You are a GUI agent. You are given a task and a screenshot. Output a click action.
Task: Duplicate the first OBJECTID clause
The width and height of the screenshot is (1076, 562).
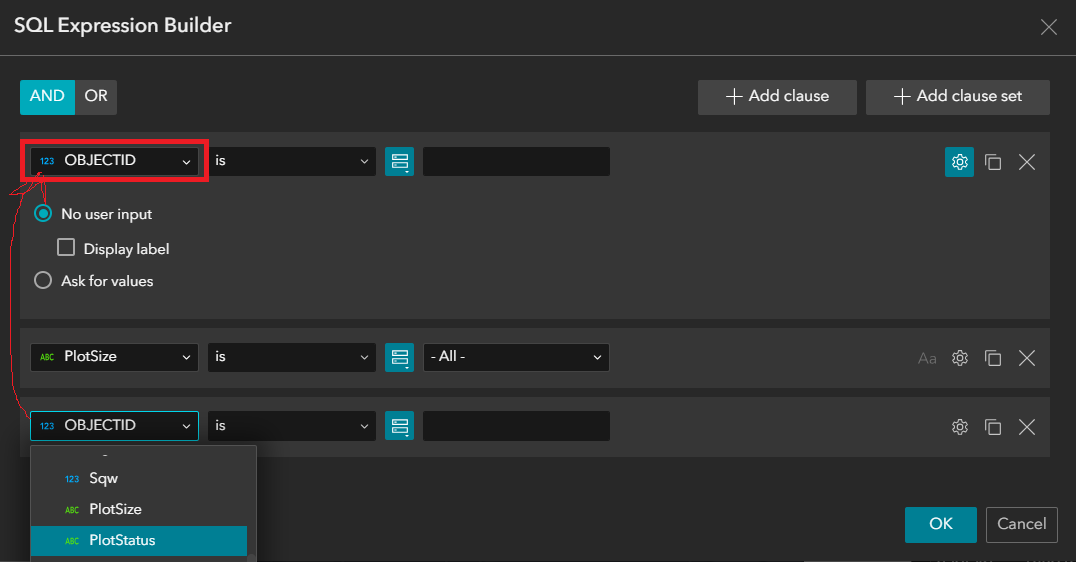(x=993, y=162)
